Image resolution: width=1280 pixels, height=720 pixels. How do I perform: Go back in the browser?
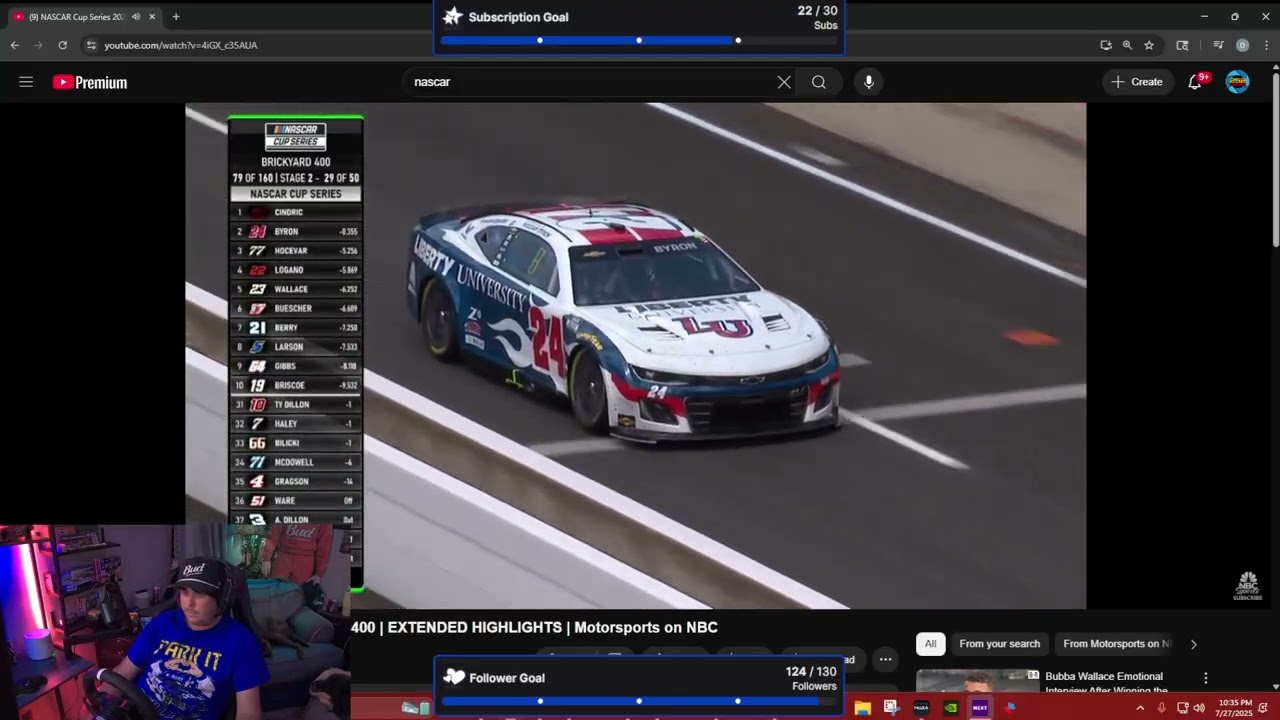[14, 45]
